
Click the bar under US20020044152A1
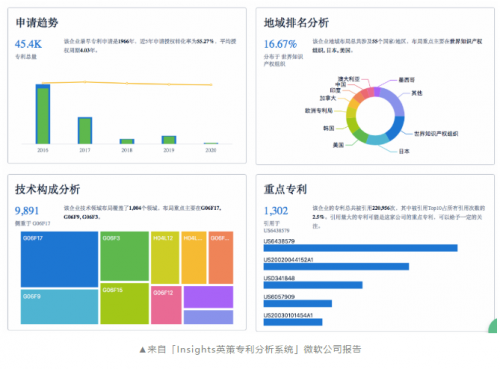point(336,266)
